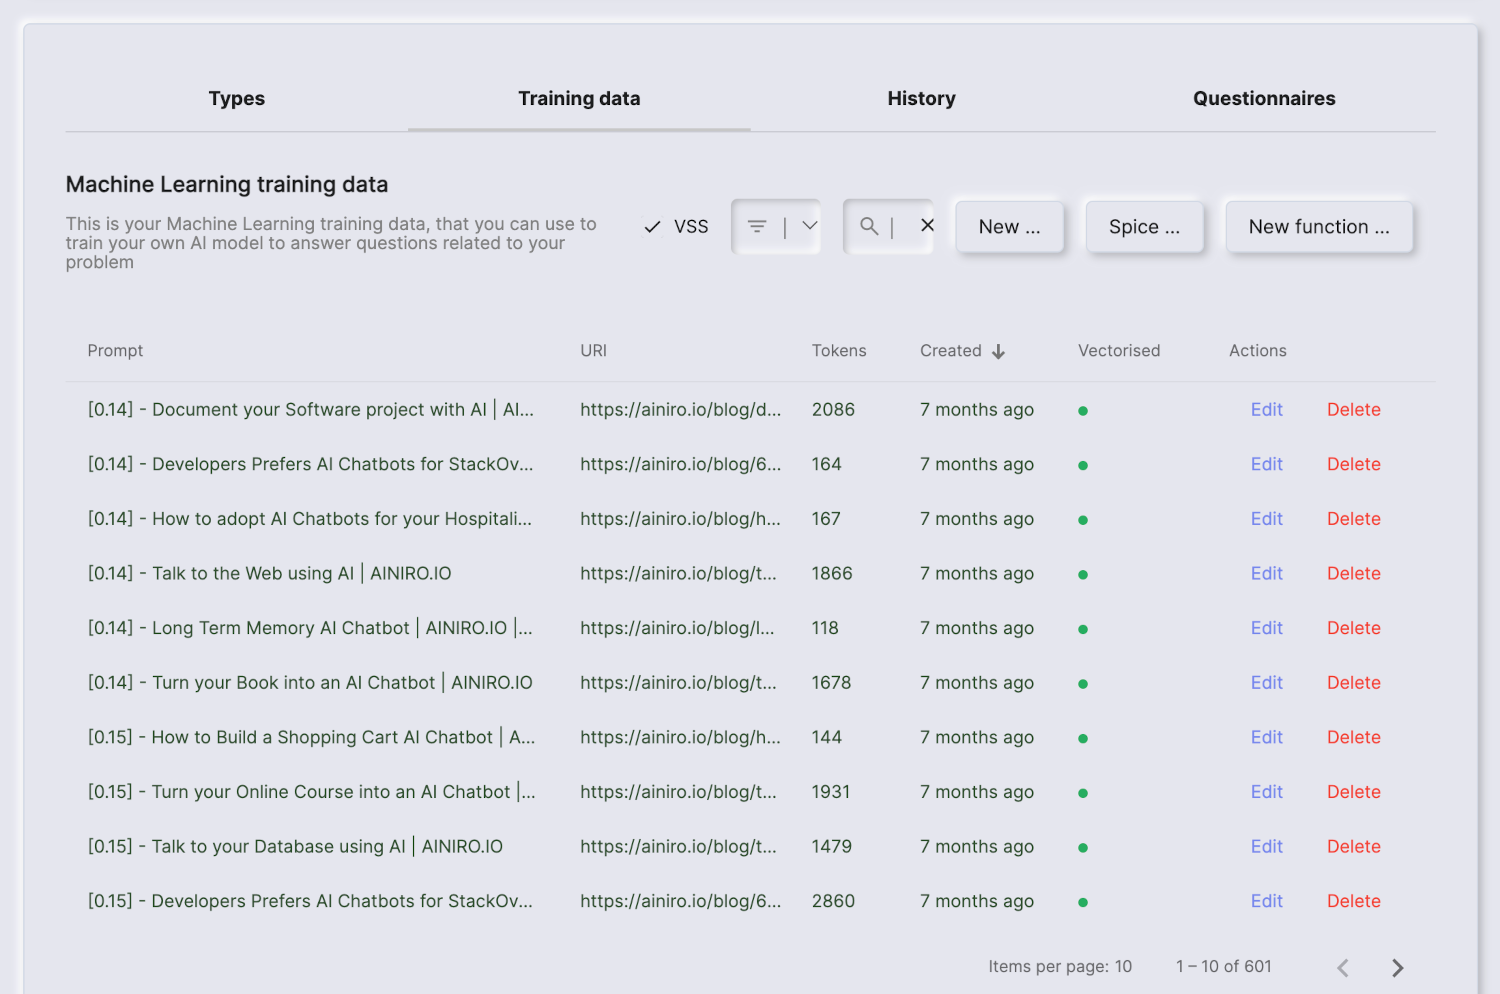This screenshot has width=1500, height=994.
Task: Select the prompt Turn your Book into an AI Chatbot
Action: pyautogui.click(x=310, y=683)
